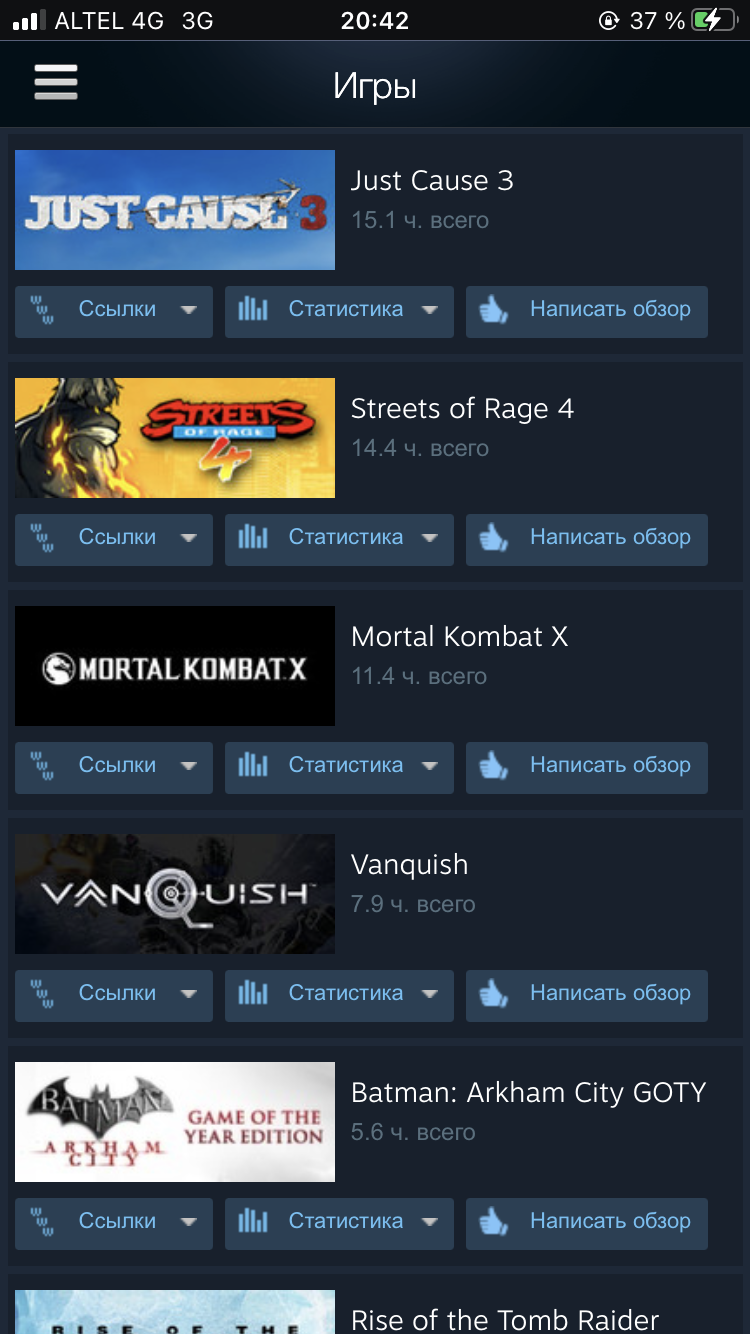
Task: Click Написать обзор for Streets of Rage 4
Action: 587,539
